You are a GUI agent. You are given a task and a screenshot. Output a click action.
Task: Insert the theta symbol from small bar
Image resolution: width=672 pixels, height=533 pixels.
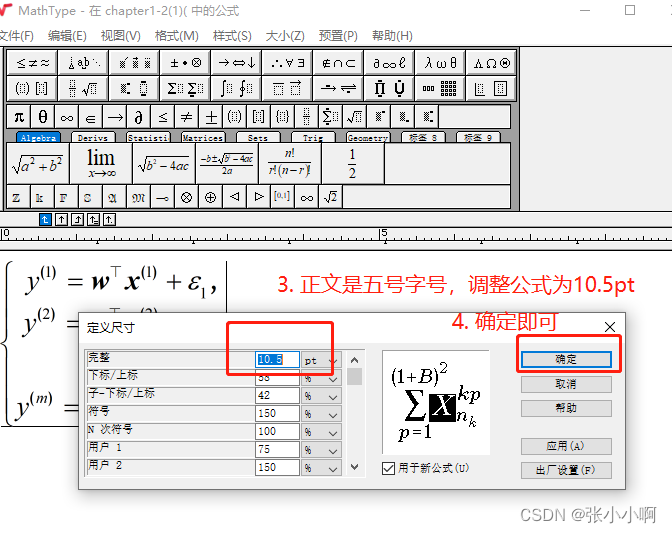(43, 117)
